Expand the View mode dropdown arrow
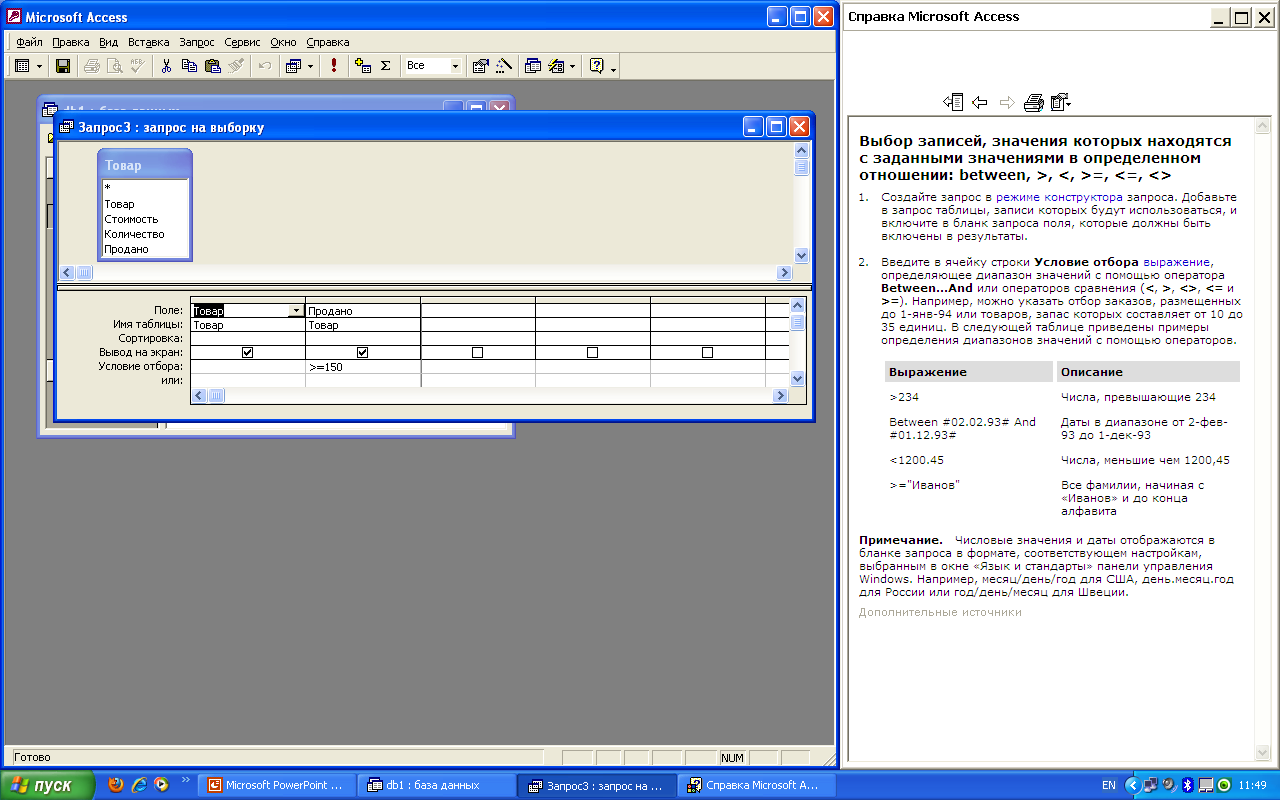The height and width of the screenshot is (800, 1280). (40, 66)
